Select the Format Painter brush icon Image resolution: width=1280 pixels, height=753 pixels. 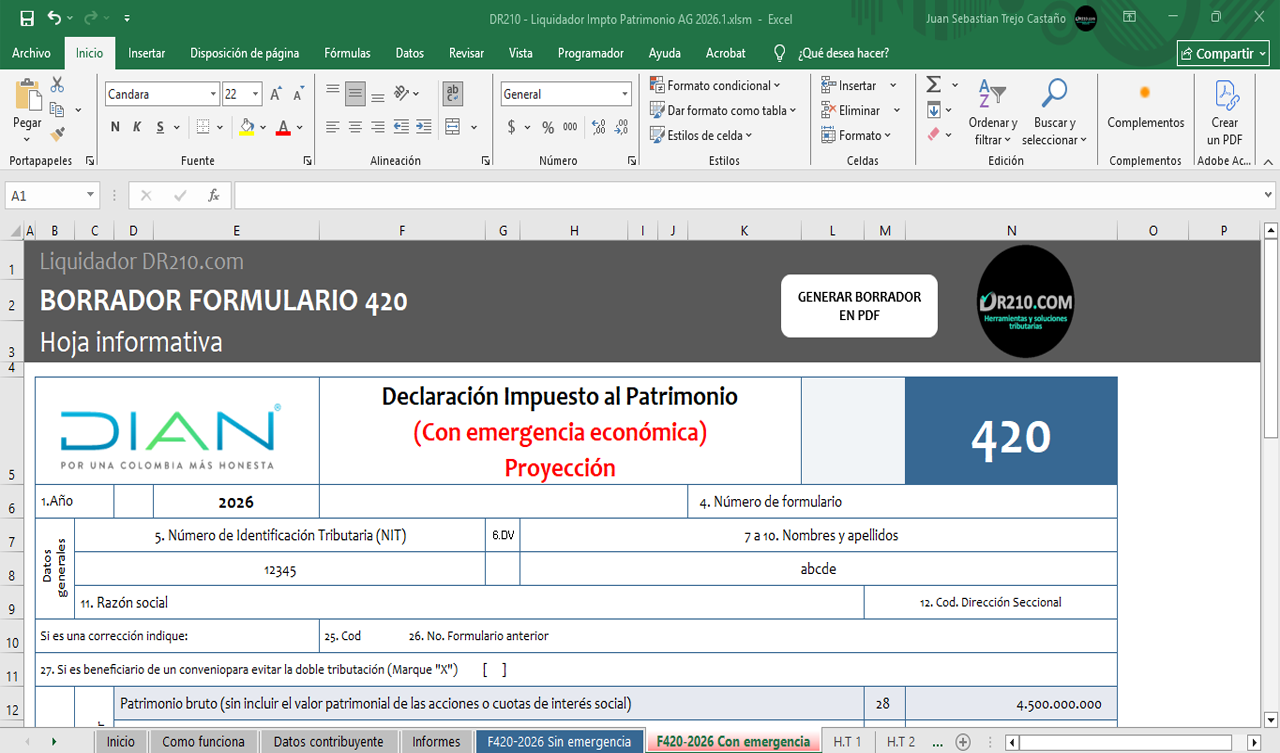coord(57,133)
